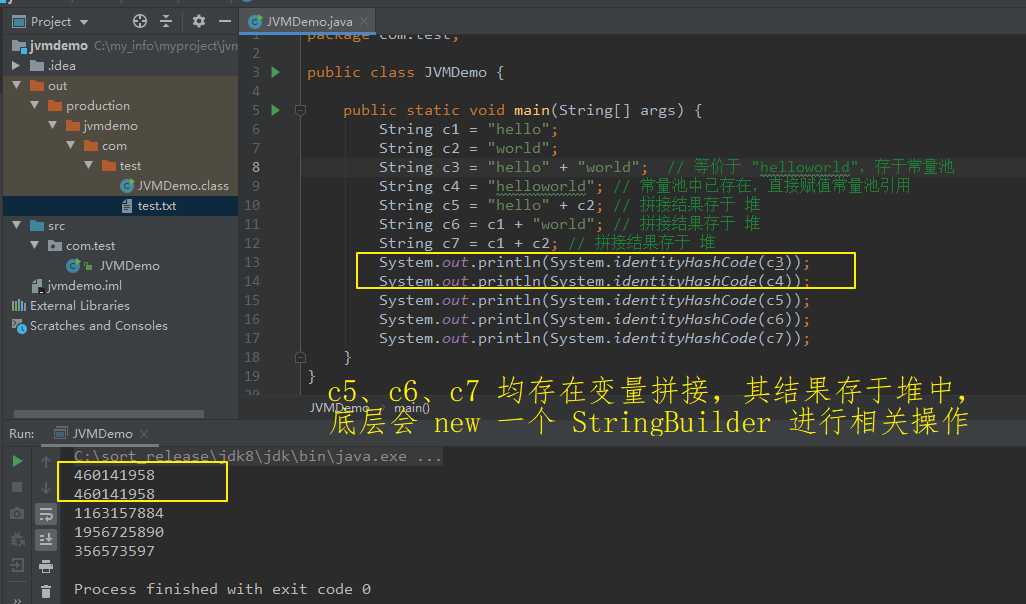Collapse the src folder

click(16, 226)
